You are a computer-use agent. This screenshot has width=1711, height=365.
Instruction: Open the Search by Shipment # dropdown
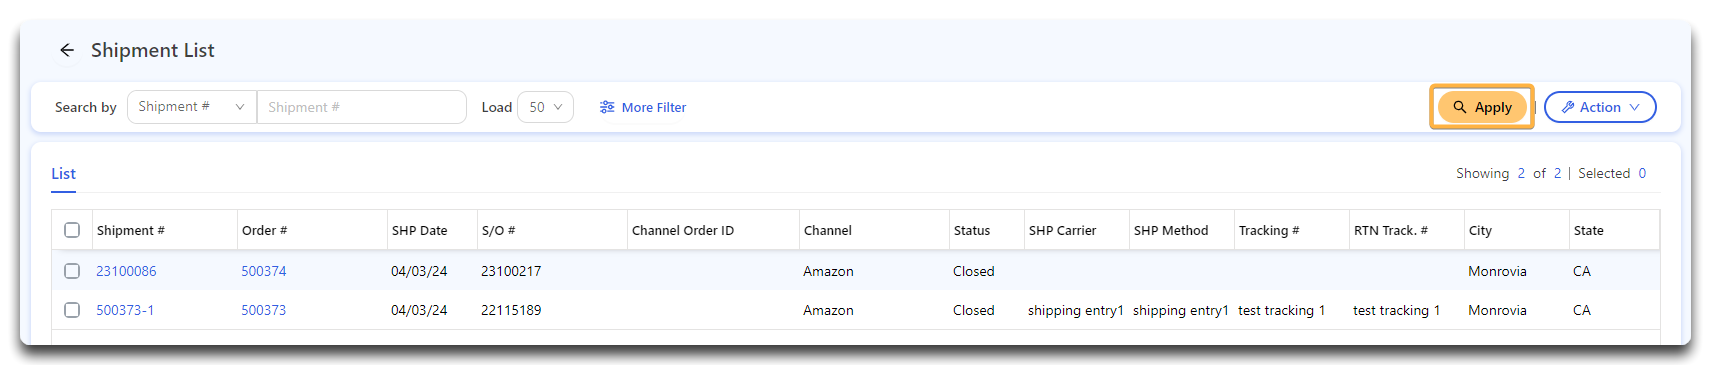(192, 107)
